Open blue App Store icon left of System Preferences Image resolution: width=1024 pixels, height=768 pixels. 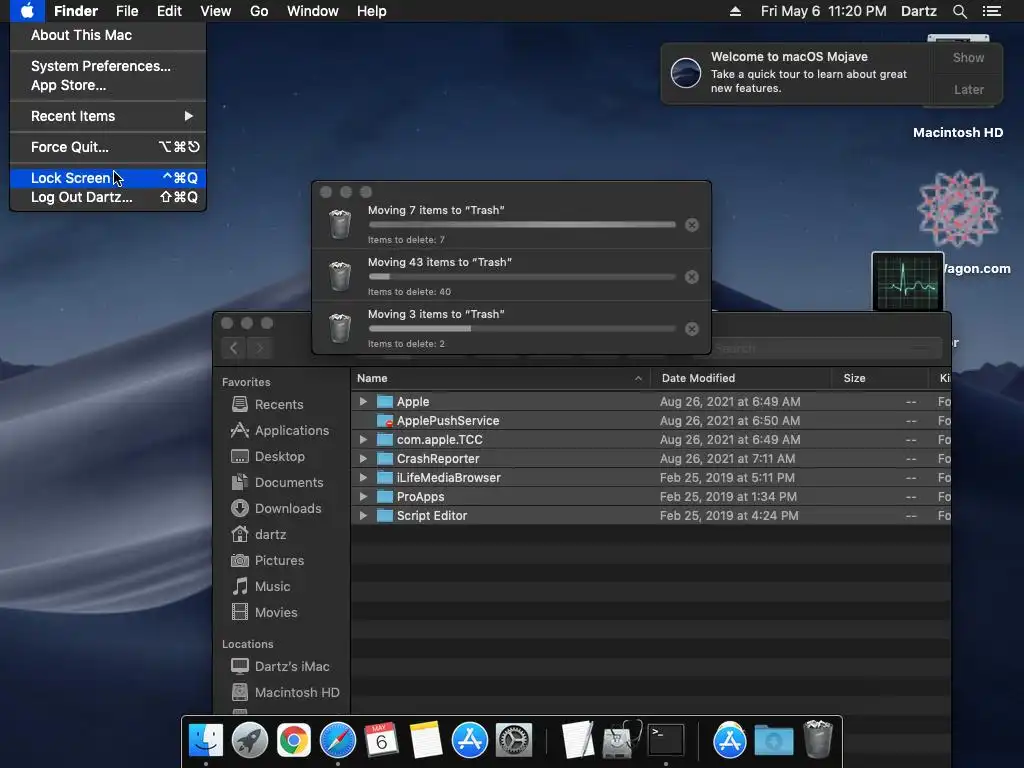470,741
